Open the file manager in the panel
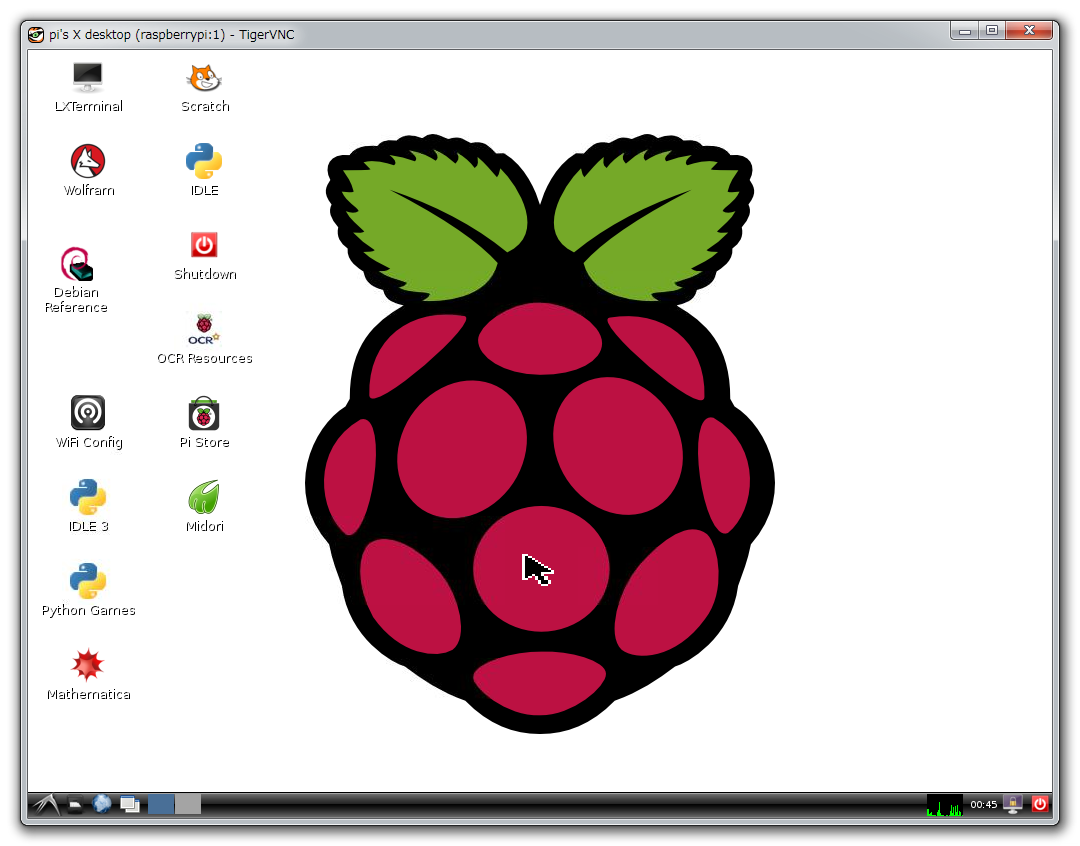Image resolution: width=1080 pixels, height=846 pixels. coord(75,804)
